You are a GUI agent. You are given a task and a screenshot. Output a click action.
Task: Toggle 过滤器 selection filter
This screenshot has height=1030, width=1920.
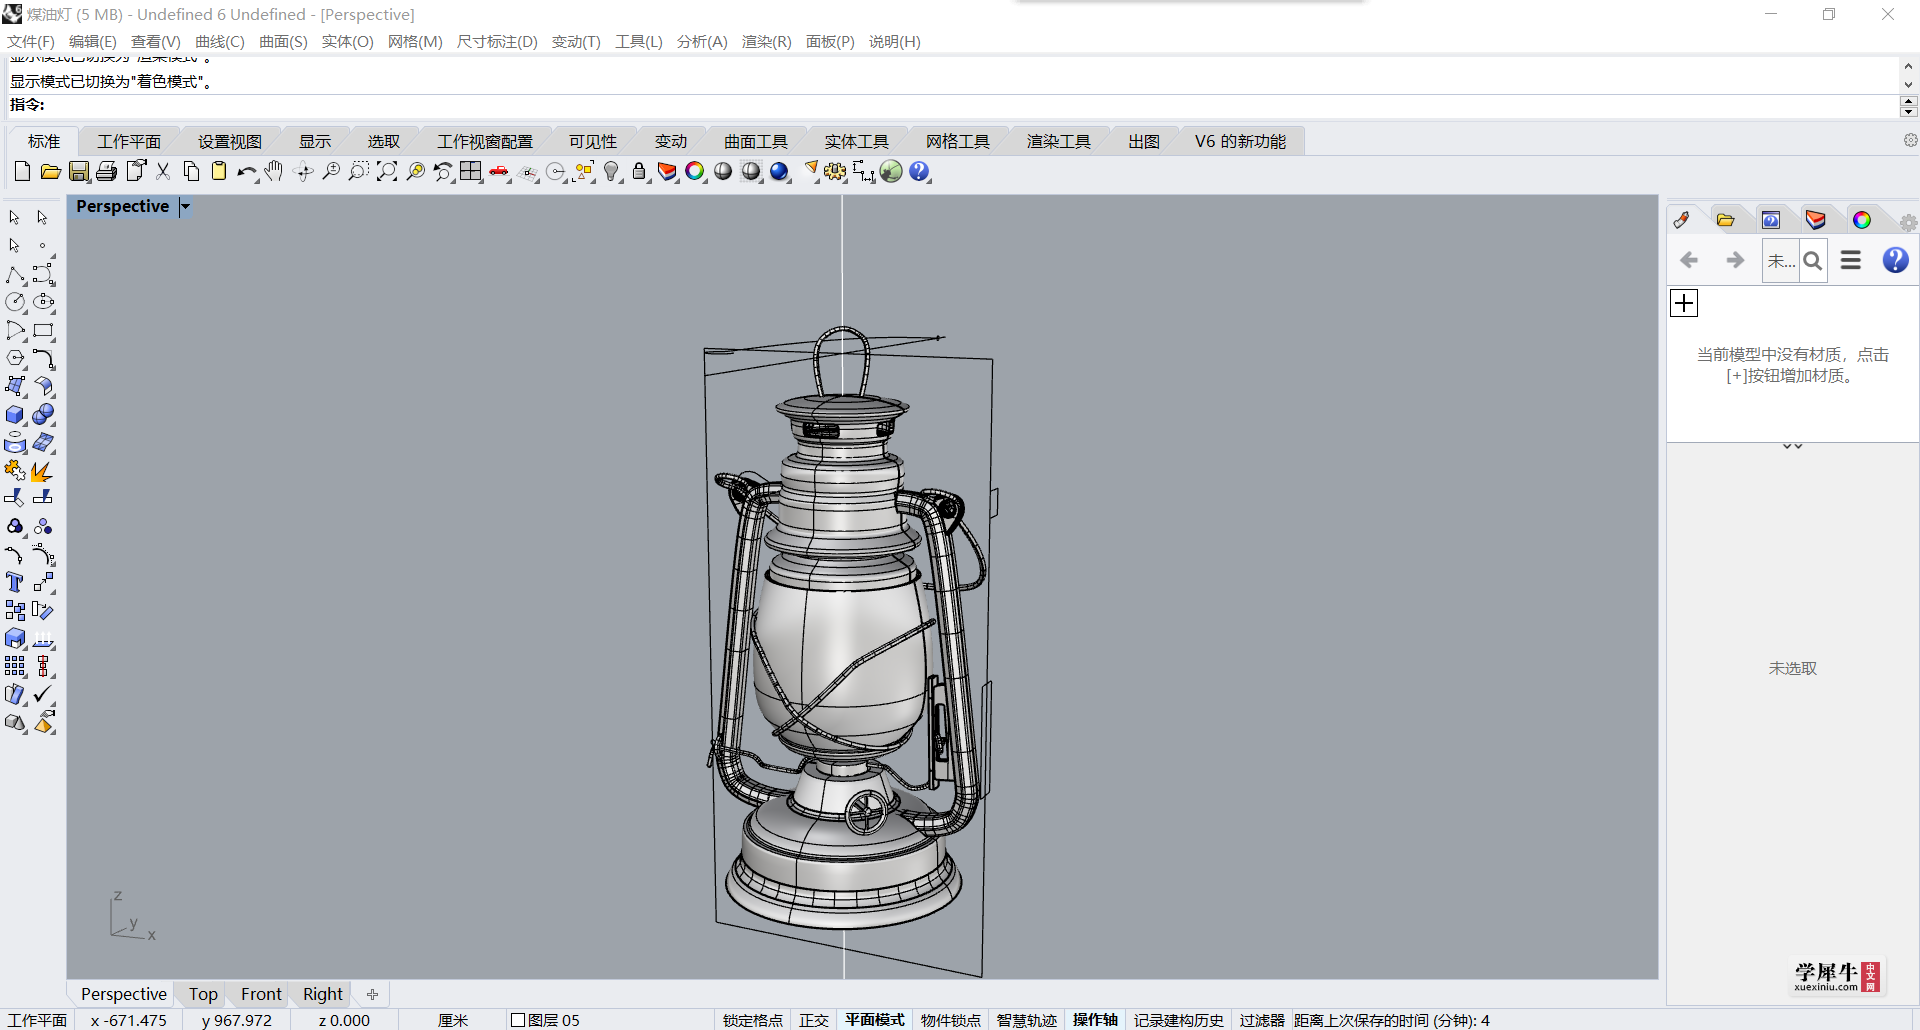tap(1262, 1020)
